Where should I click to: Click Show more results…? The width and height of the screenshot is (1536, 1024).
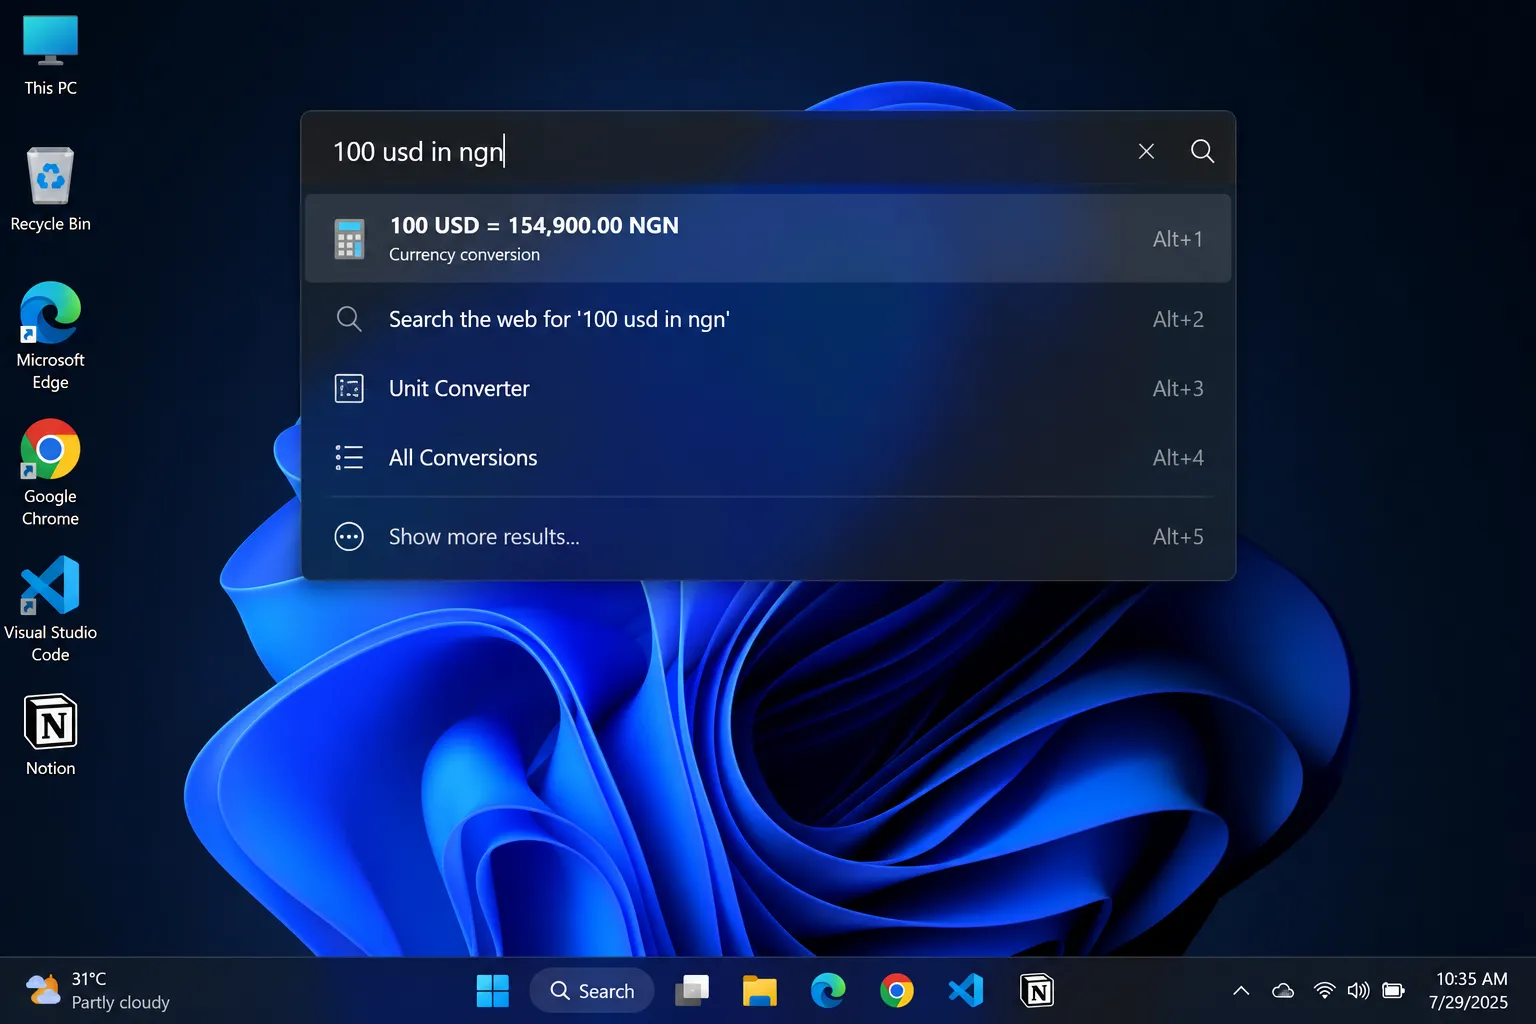tap(768, 537)
